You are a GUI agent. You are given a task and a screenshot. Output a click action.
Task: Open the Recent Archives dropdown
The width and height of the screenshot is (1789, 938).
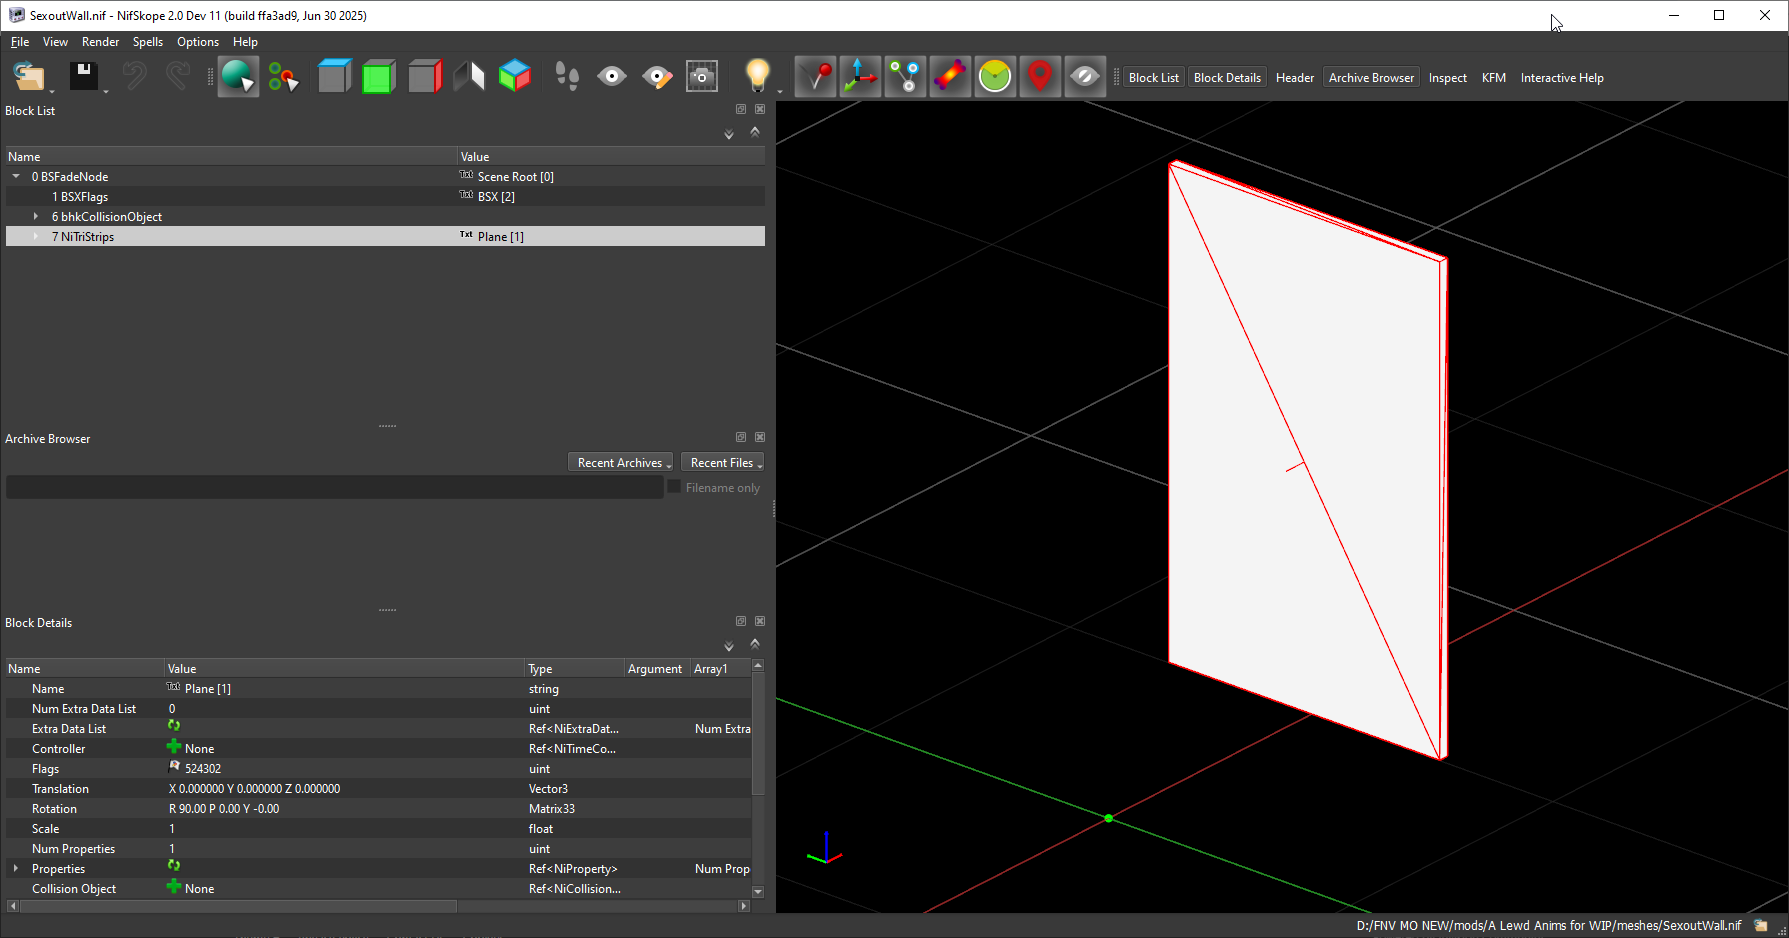point(621,463)
